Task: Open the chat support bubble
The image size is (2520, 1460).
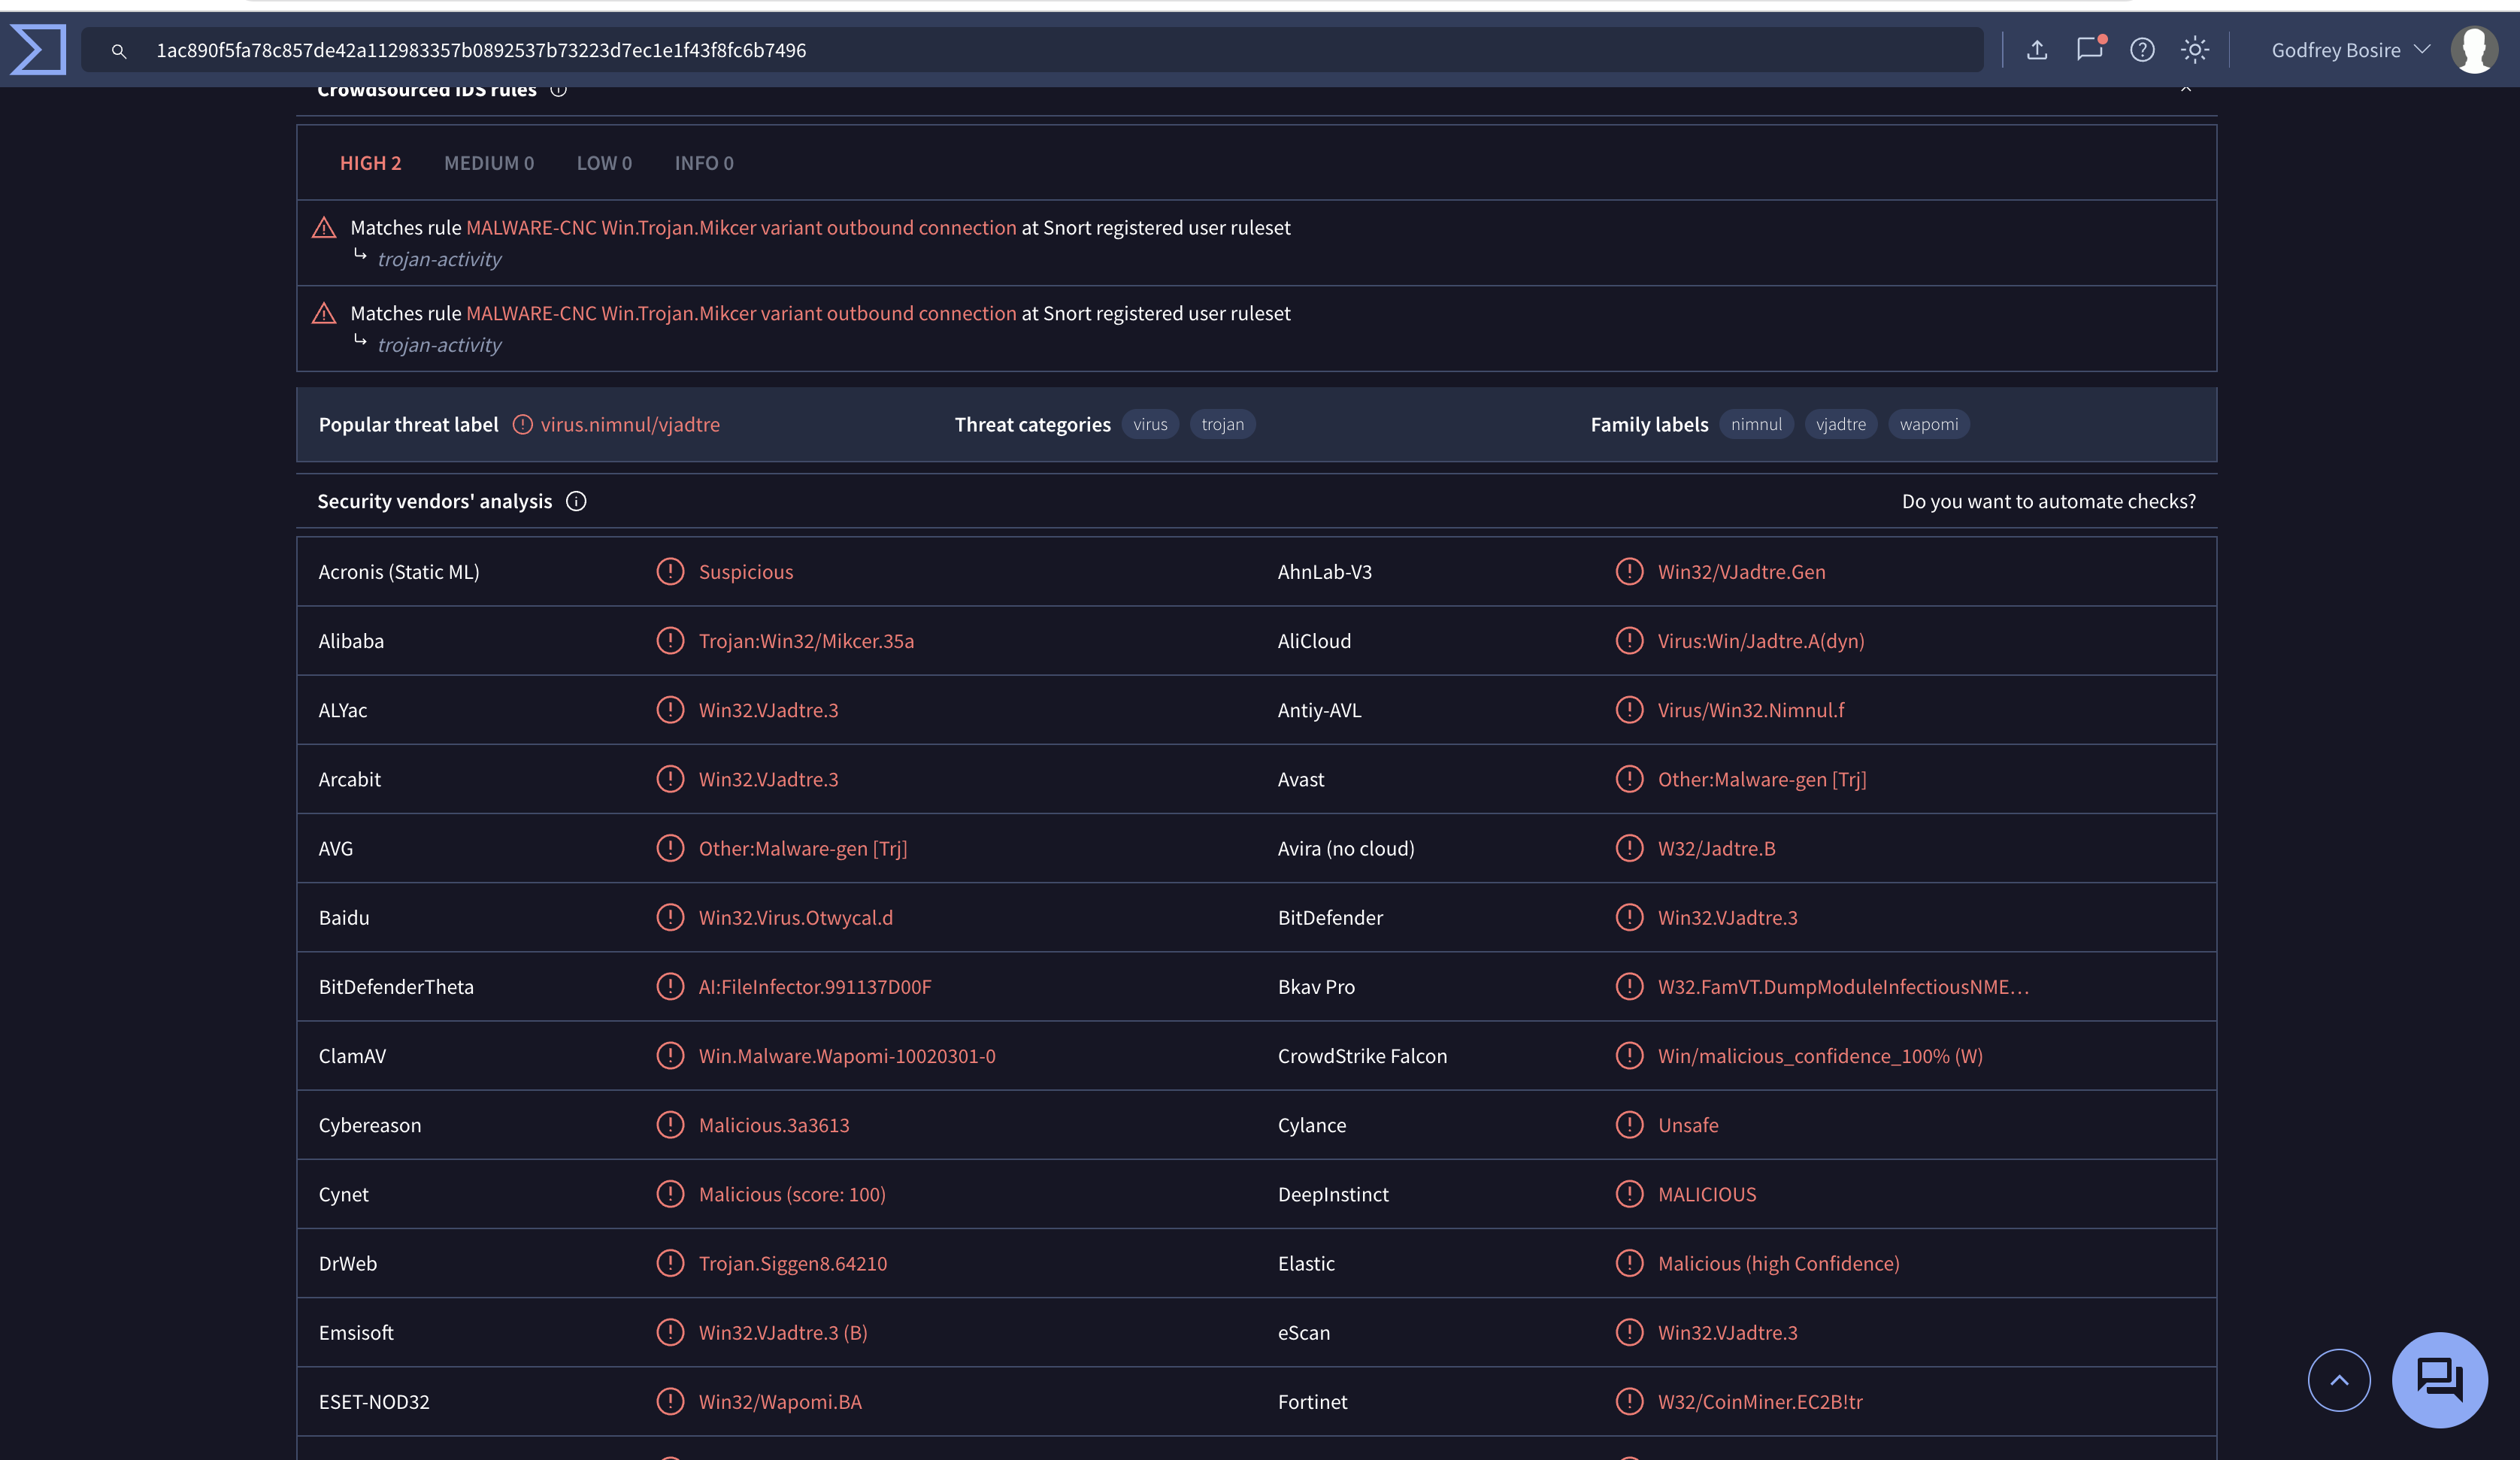Action: click(2439, 1380)
